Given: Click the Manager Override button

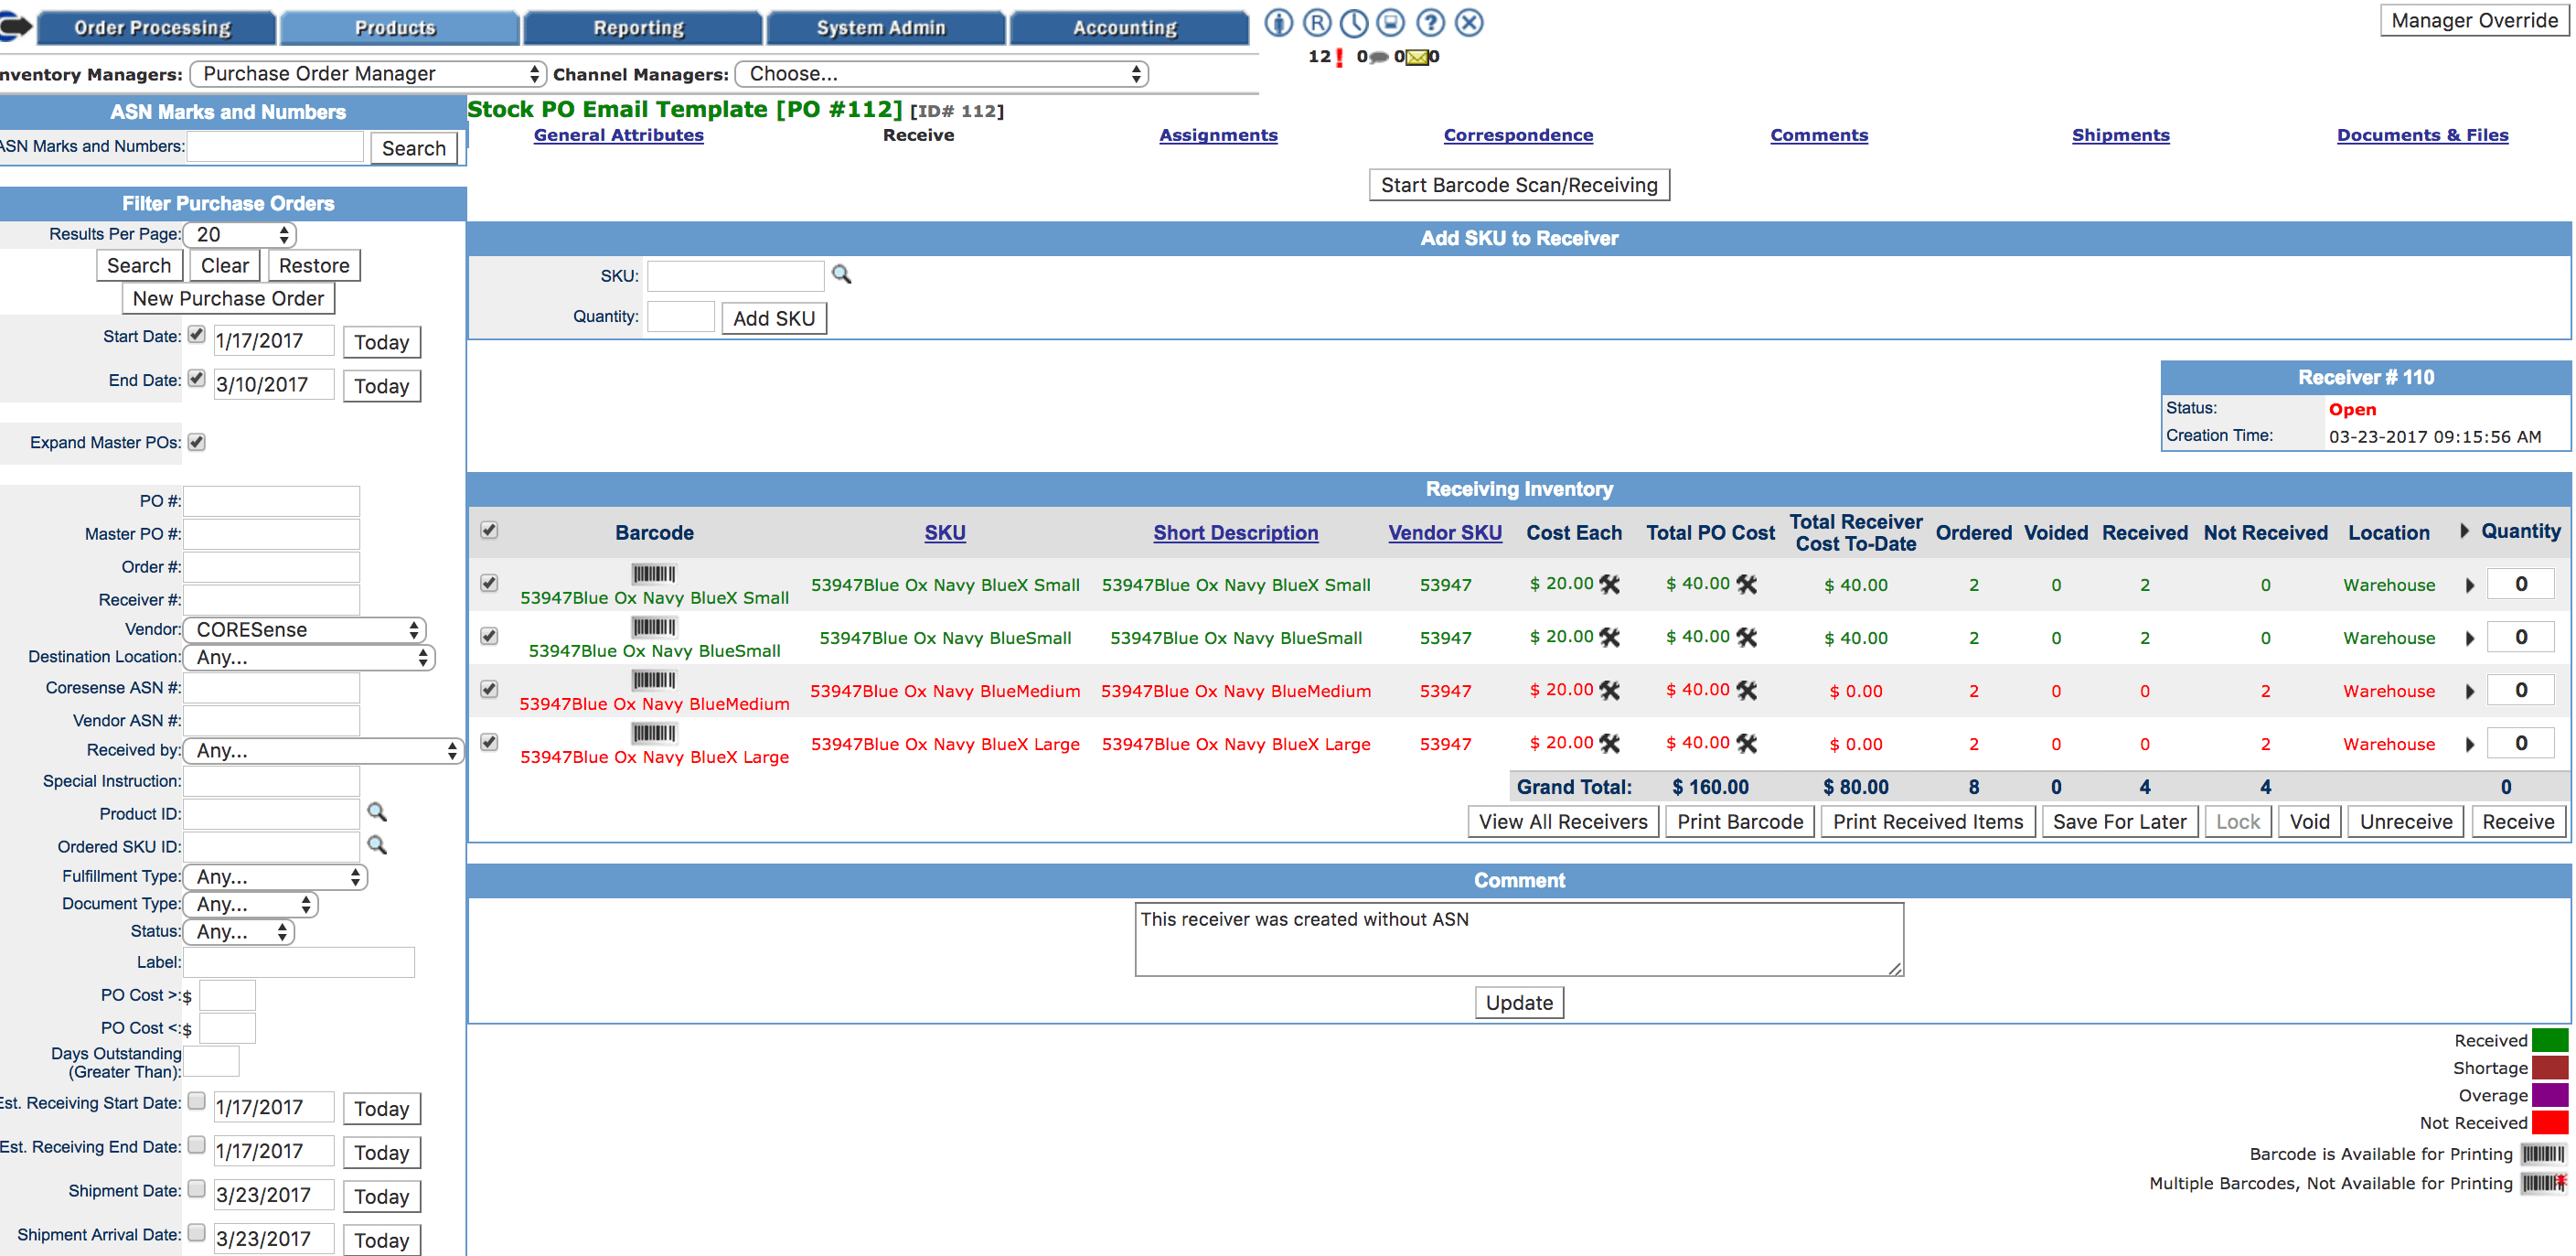Looking at the screenshot, I should (2474, 21).
